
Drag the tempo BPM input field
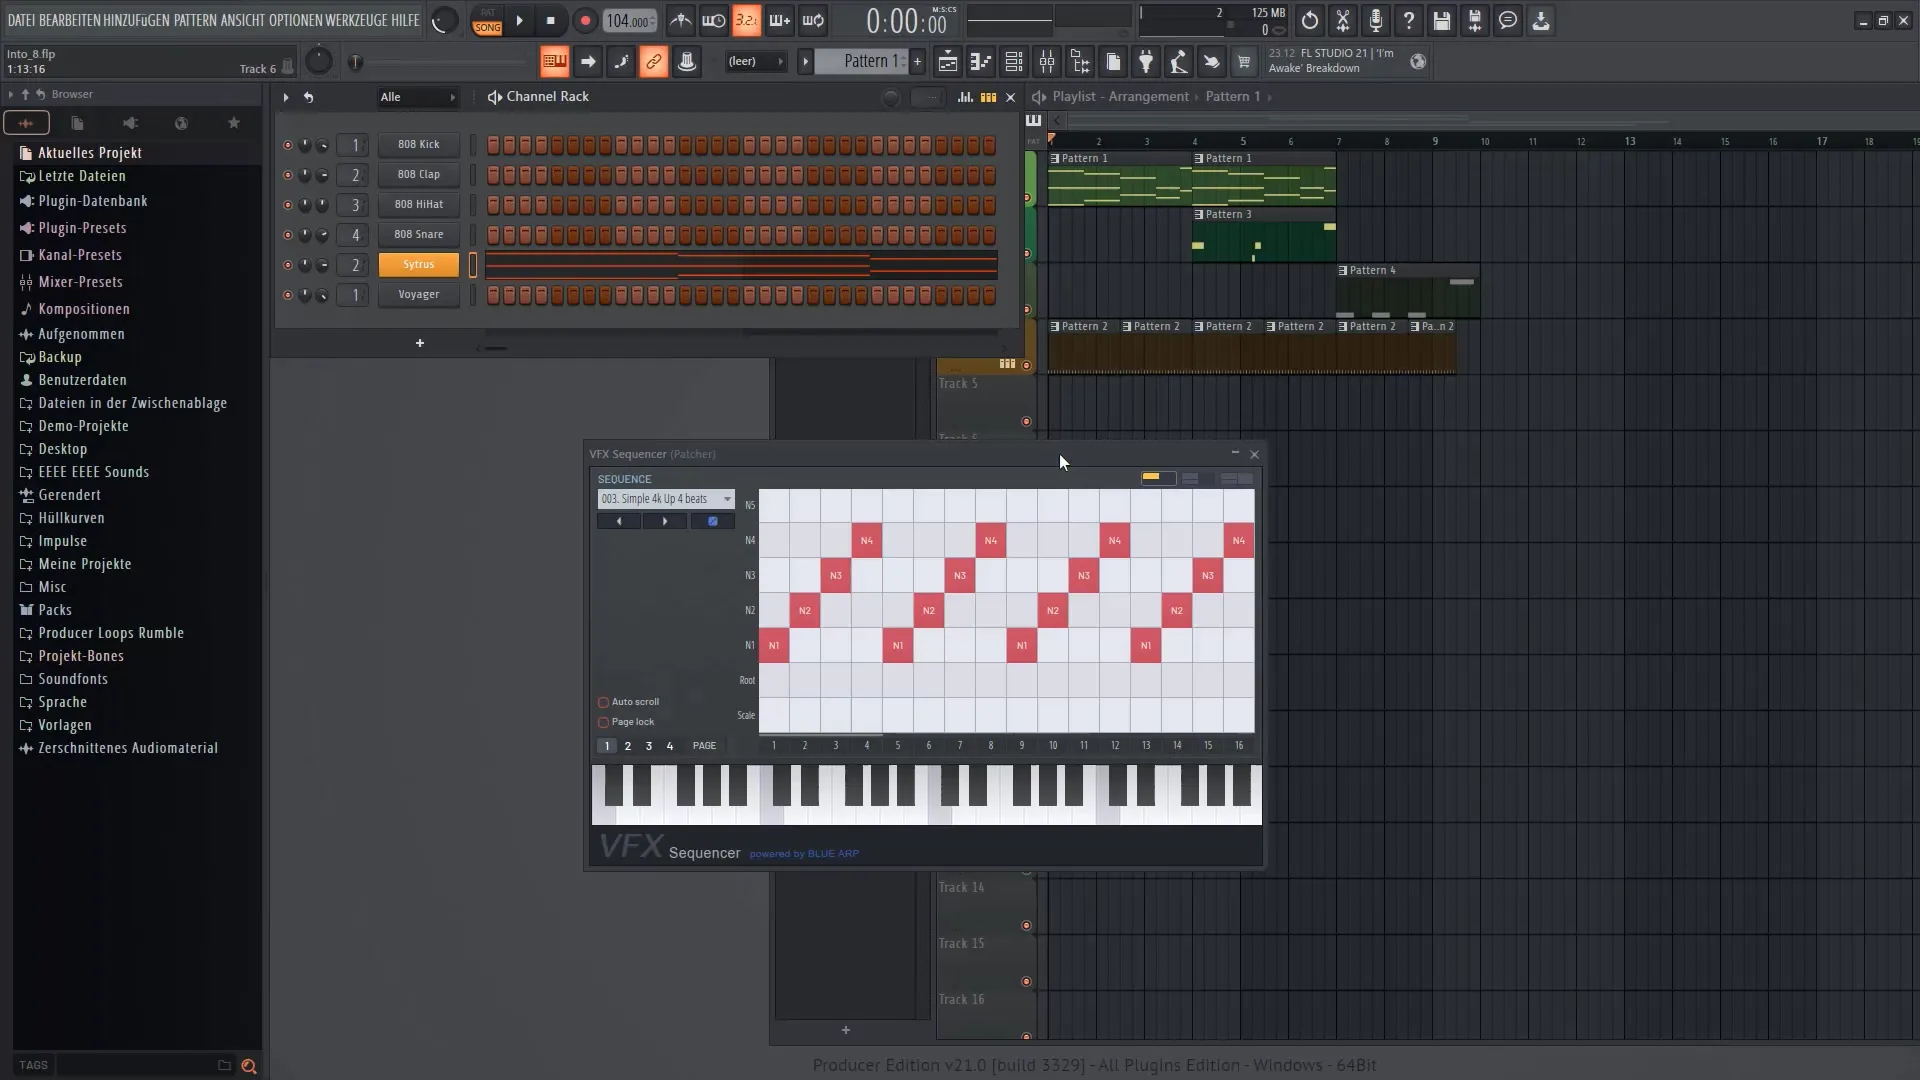(630, 20)
